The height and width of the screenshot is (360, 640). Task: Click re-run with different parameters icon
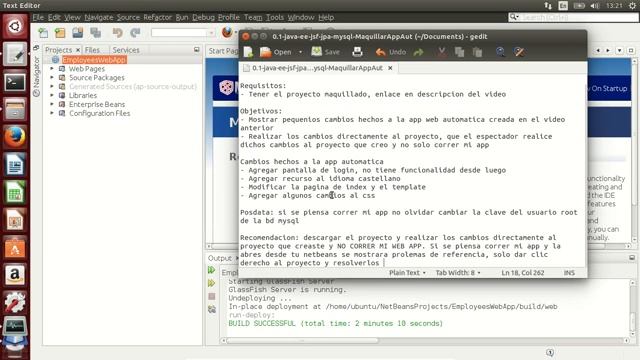click(x=211, y=283)
